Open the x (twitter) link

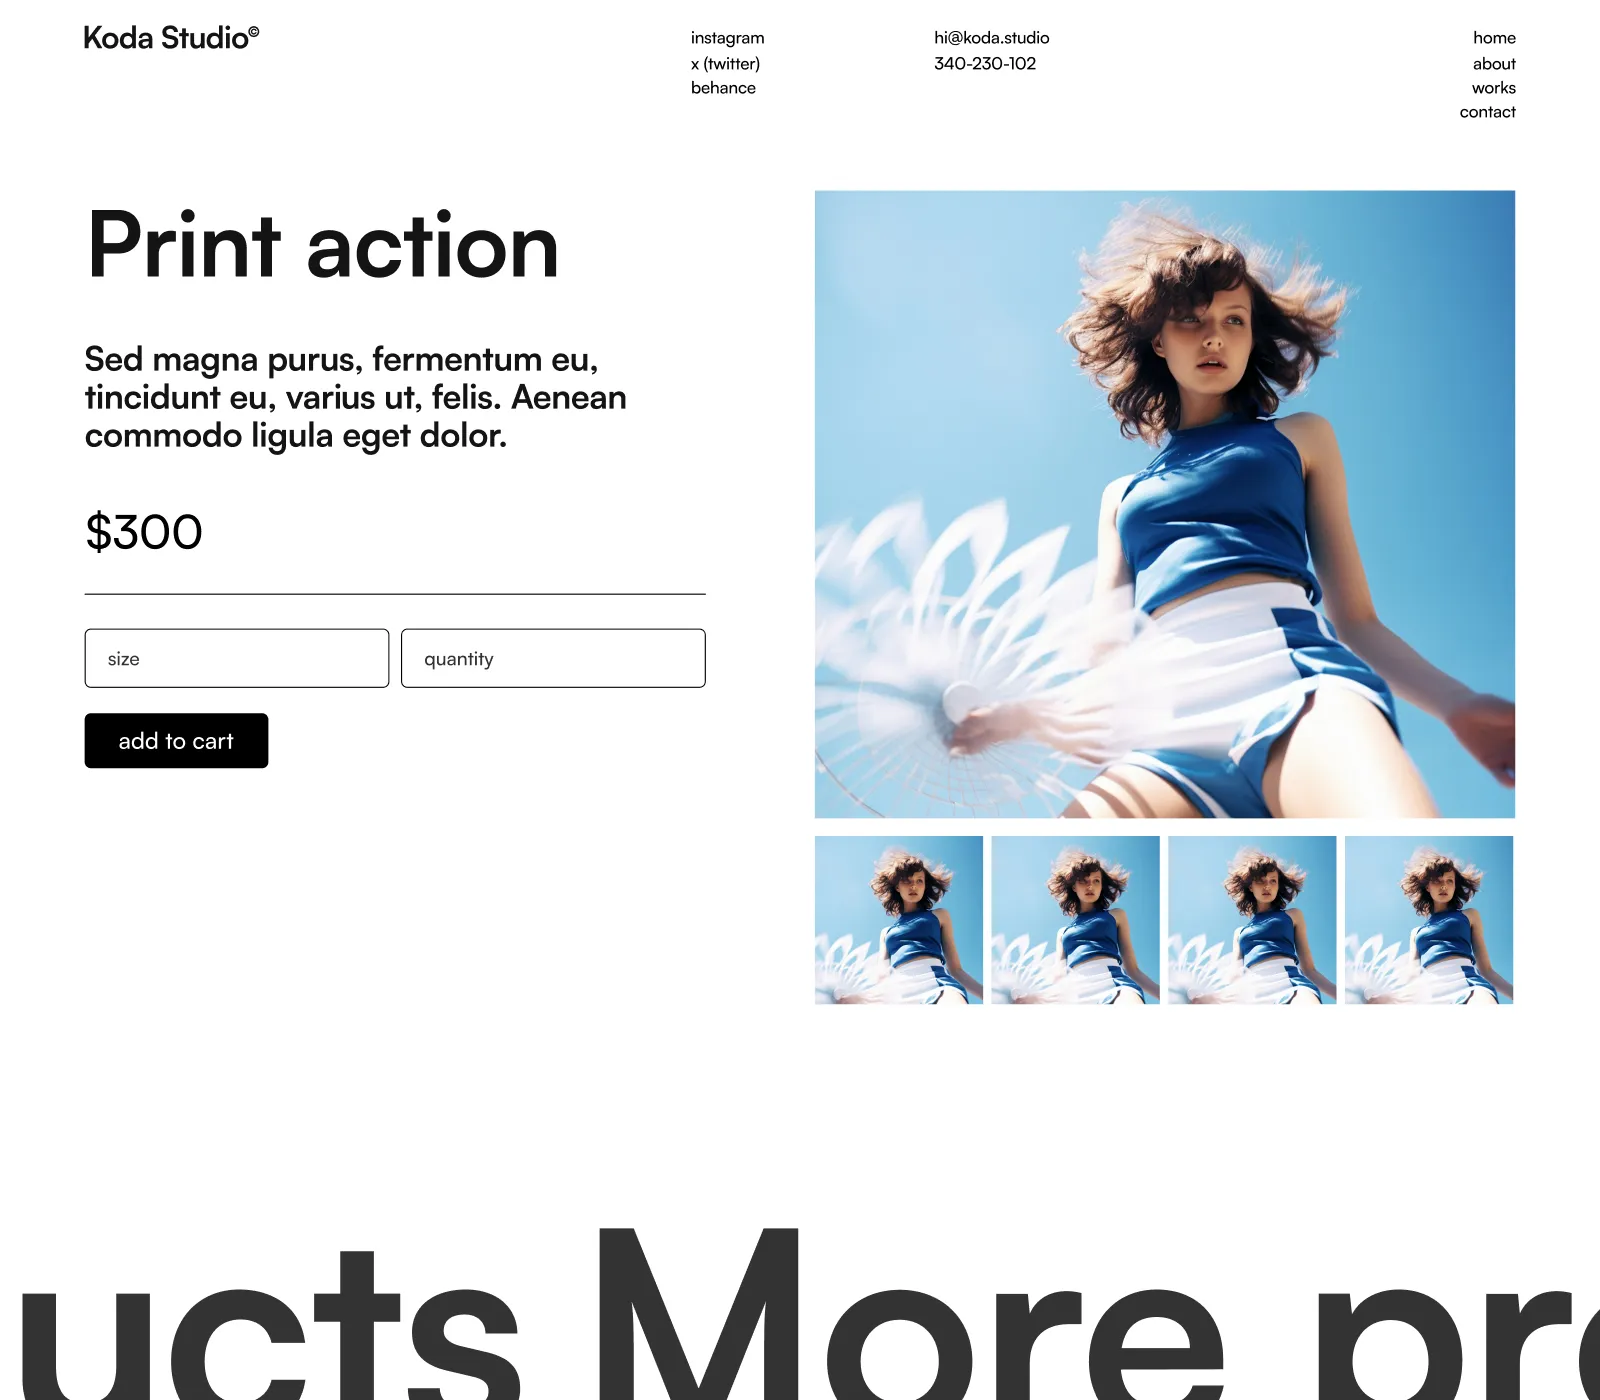[725, 63]
